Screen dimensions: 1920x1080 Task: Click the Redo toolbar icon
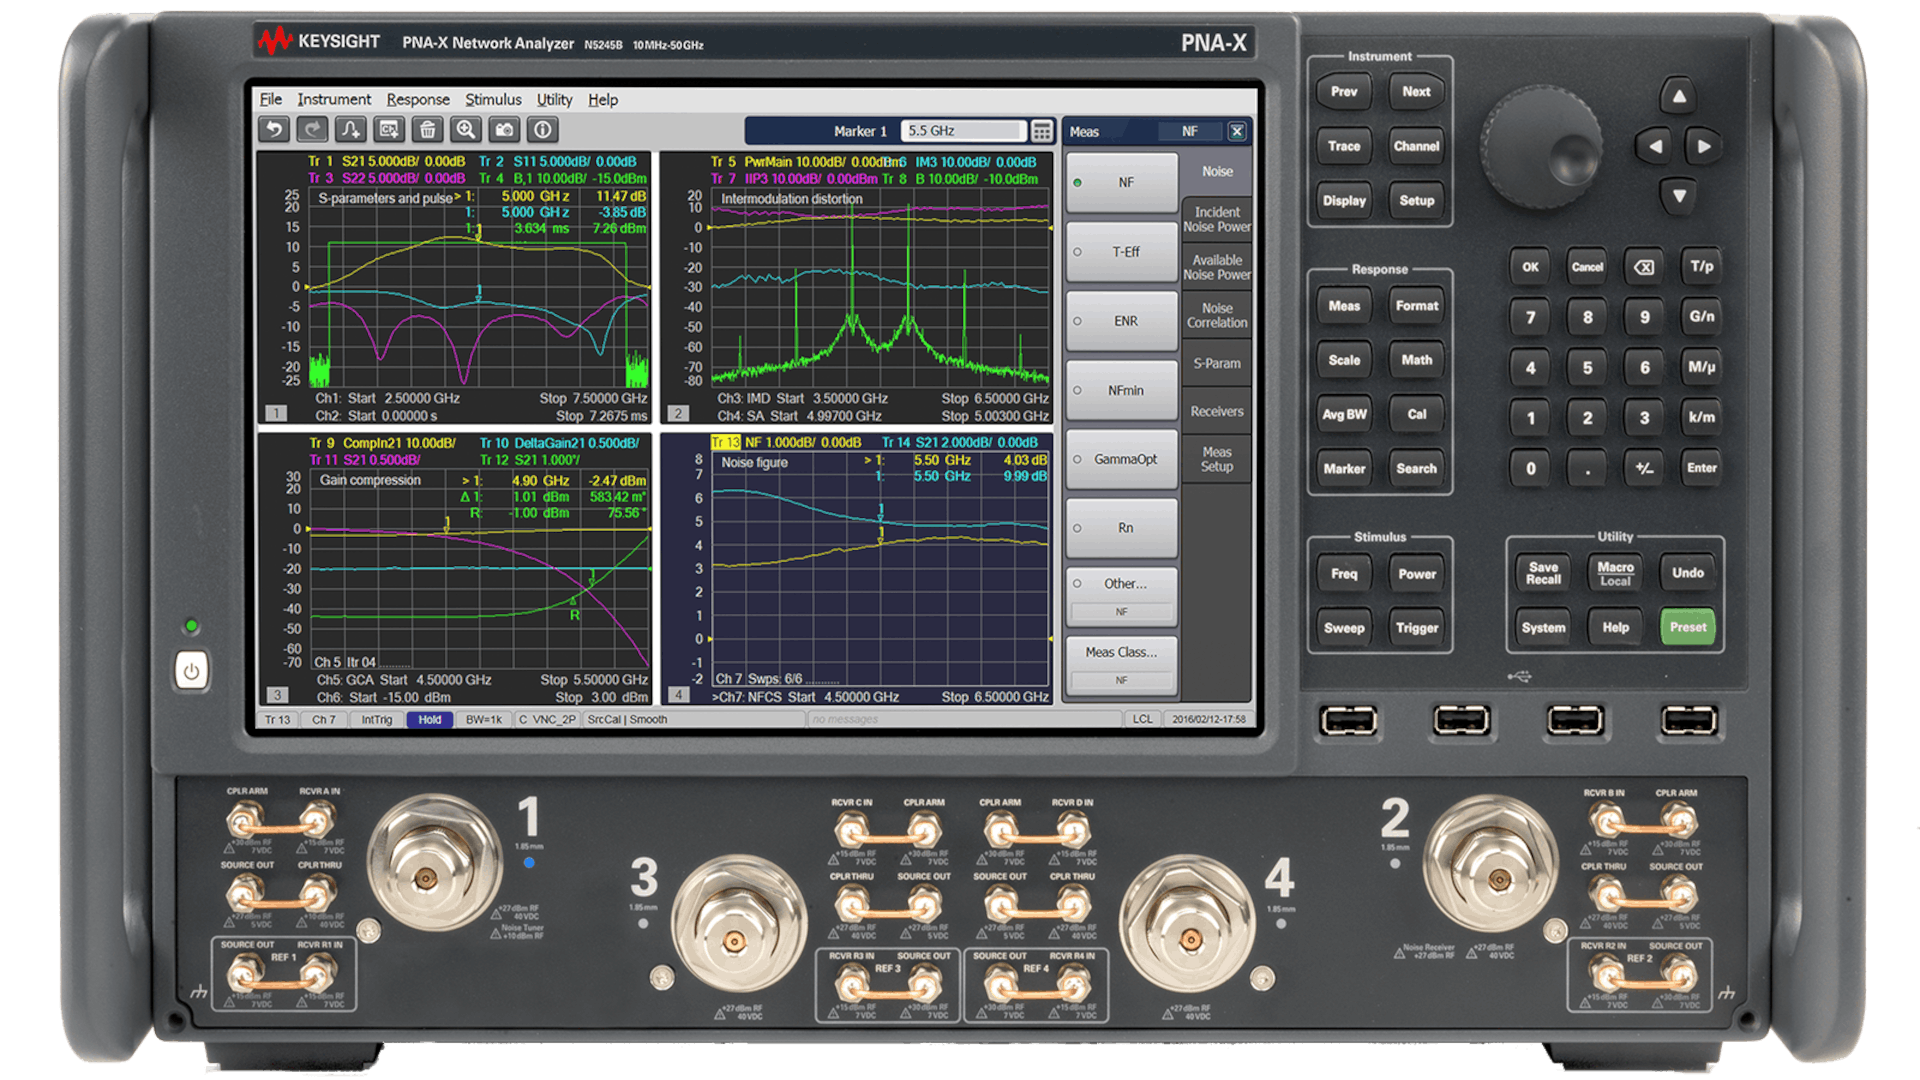311,130
